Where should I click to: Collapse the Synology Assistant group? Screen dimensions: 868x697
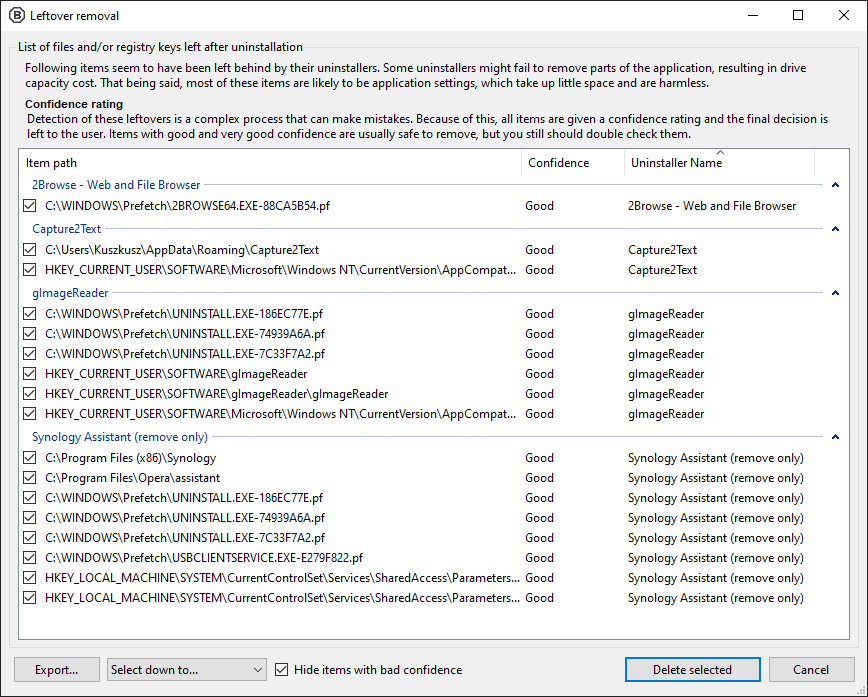[x=835, y=437]
